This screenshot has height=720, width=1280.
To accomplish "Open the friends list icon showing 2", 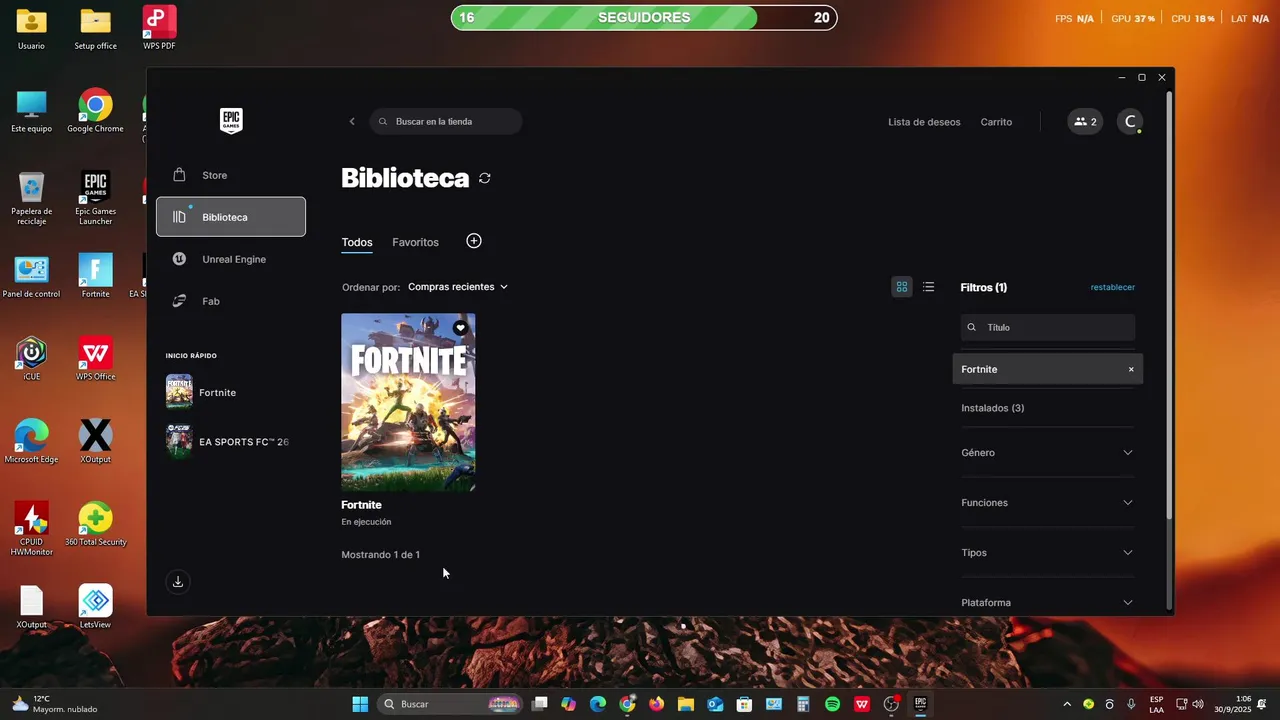I will click(x=1085, y=122).
